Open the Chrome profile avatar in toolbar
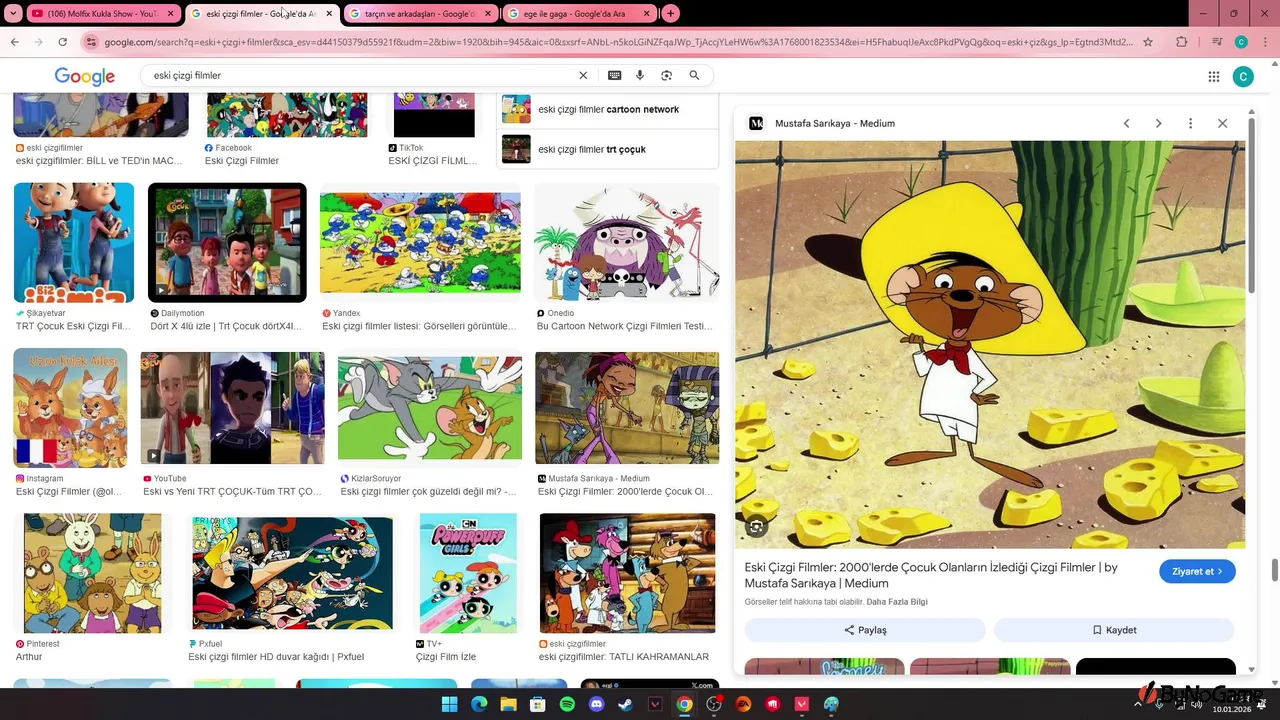1280x720 pixels. pos(1241,42)
